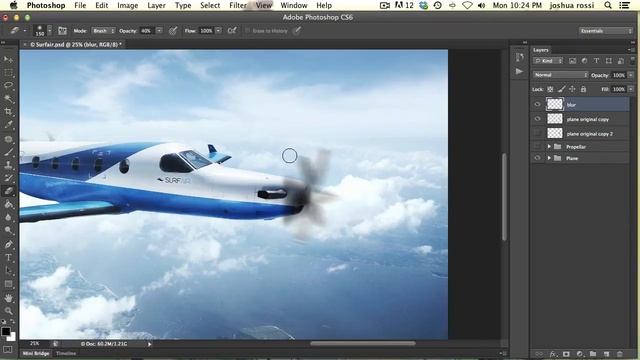Viewport: 640px width, 360px height.
Task: Open the Flow slider dropdown
Action: [x=218, y=31]
